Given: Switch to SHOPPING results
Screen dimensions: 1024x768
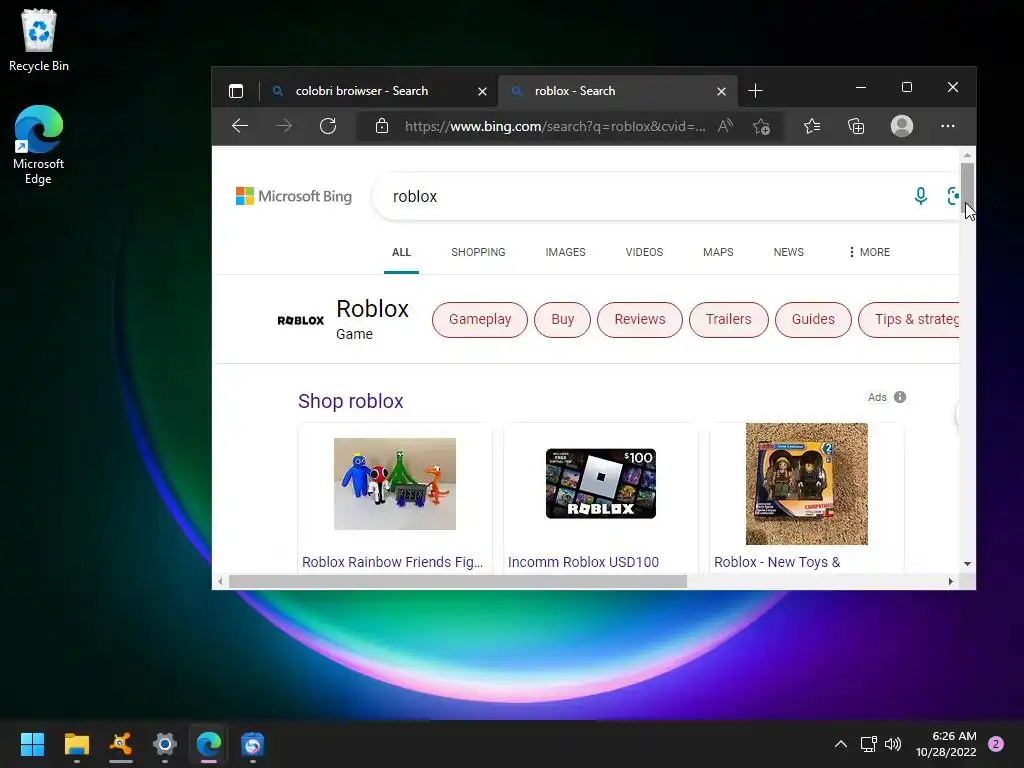Looking at the screenshot, I should (478, 252).
